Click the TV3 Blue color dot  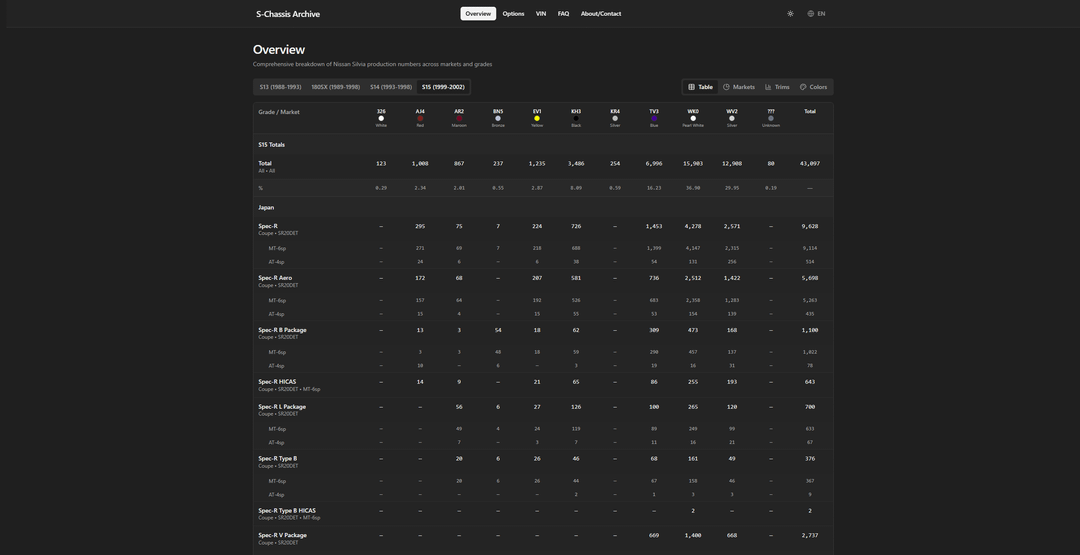tap(654, 118)
